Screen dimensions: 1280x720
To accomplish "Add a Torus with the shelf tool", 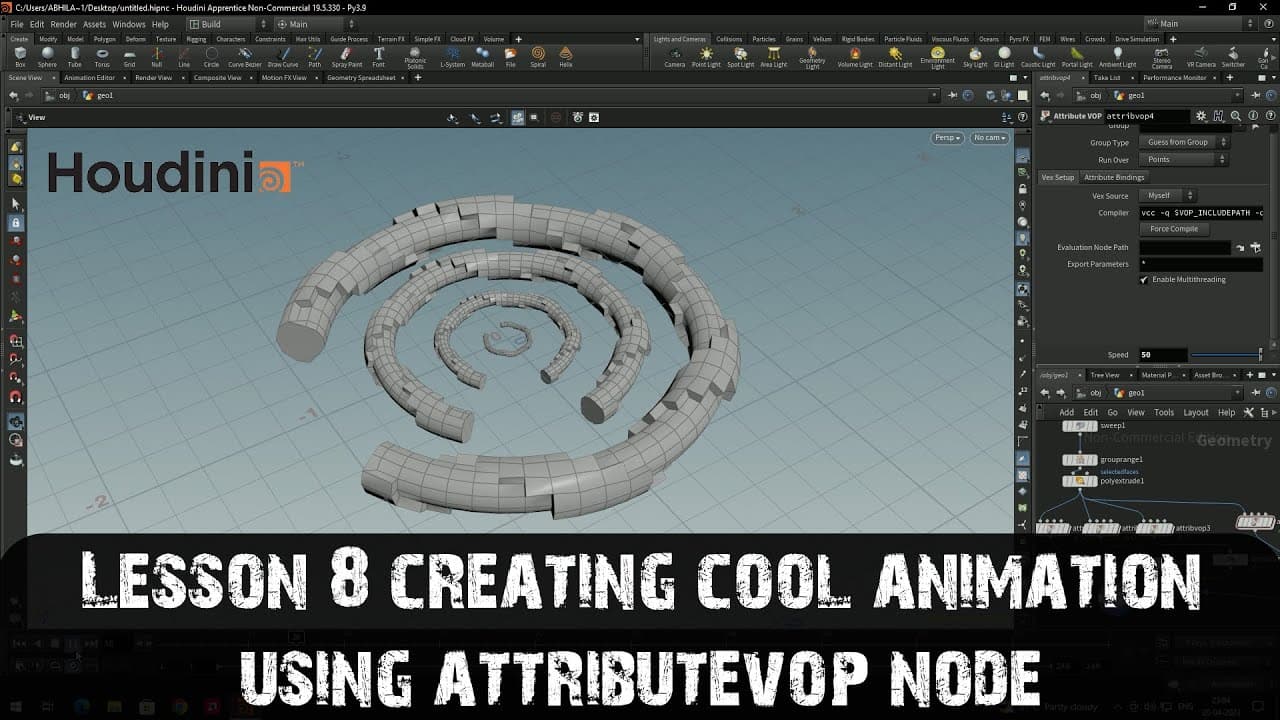I will [102, 56].
